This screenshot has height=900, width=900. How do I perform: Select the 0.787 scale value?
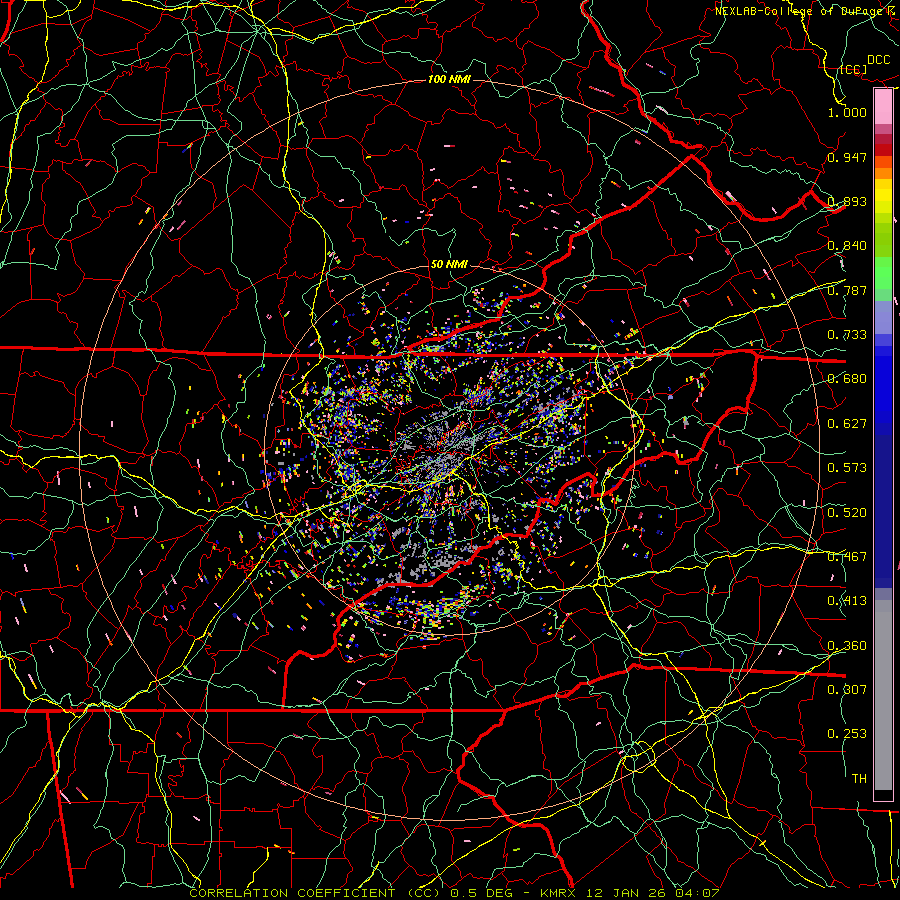pyautogui.click(x=847, y=290)
